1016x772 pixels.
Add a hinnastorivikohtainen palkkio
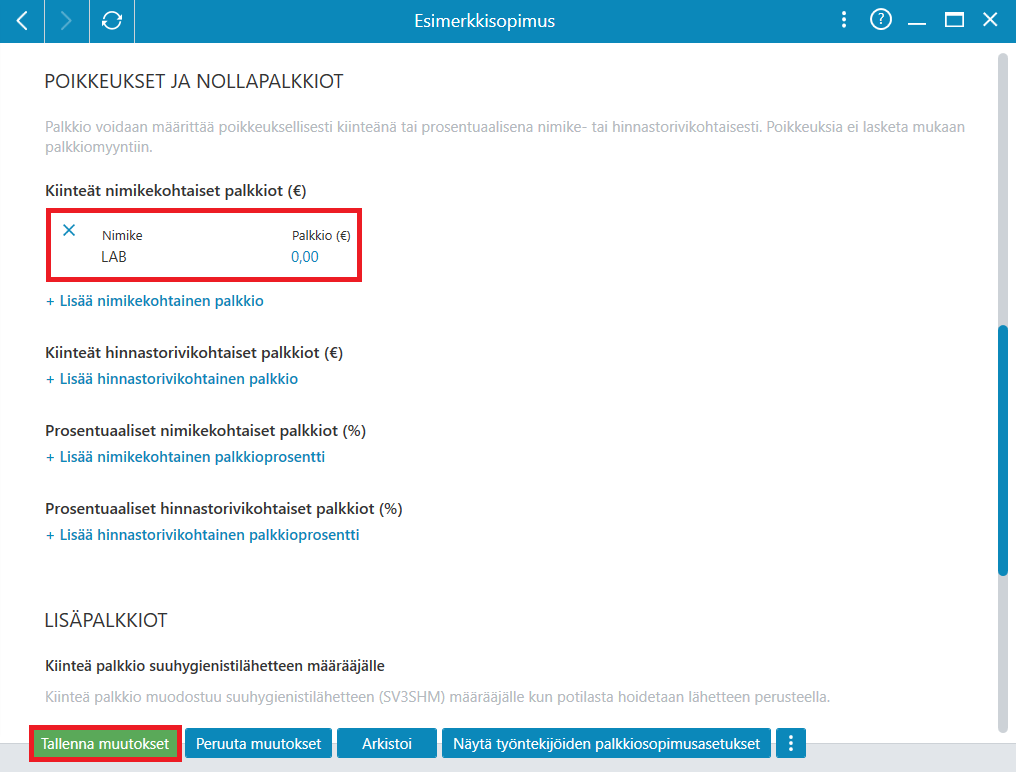tap(172, 379)
